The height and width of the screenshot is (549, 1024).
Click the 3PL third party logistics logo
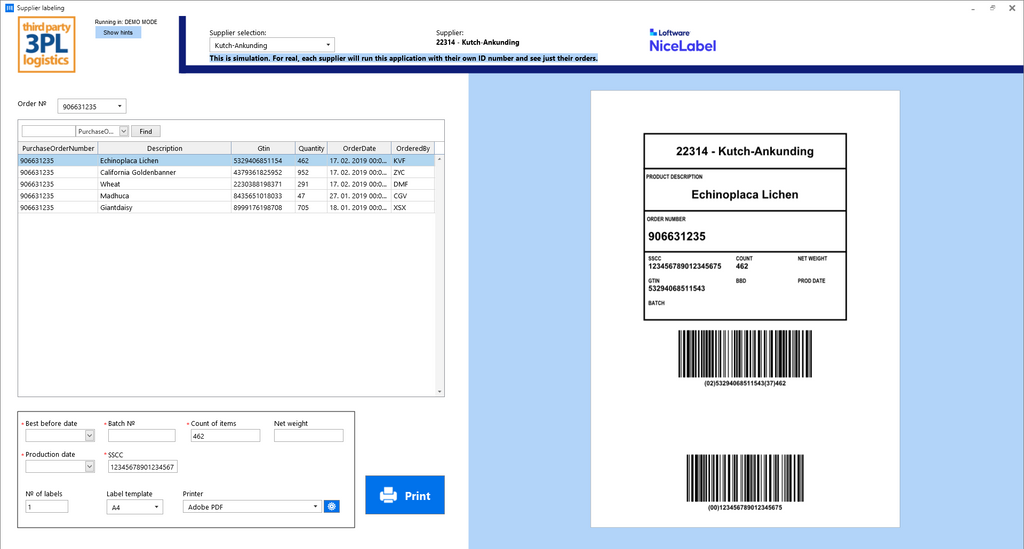(46, 44)
